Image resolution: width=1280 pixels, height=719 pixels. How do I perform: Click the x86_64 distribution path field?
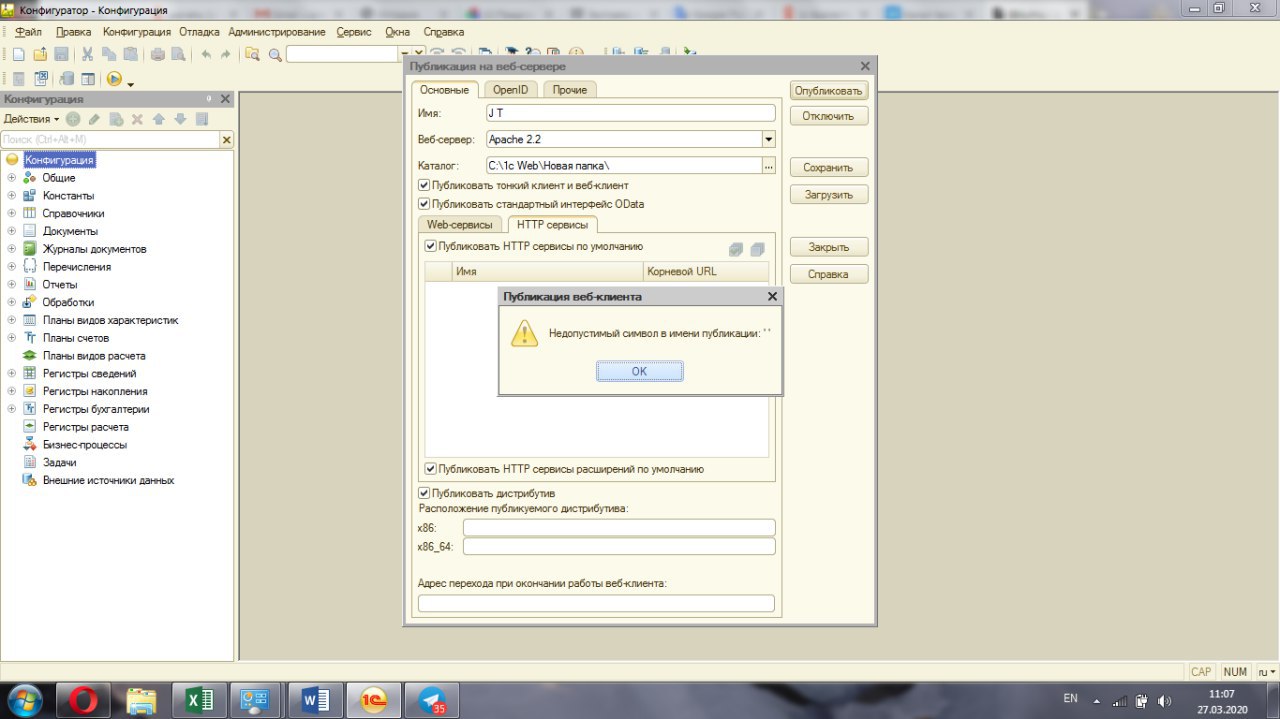click(619, 547)
